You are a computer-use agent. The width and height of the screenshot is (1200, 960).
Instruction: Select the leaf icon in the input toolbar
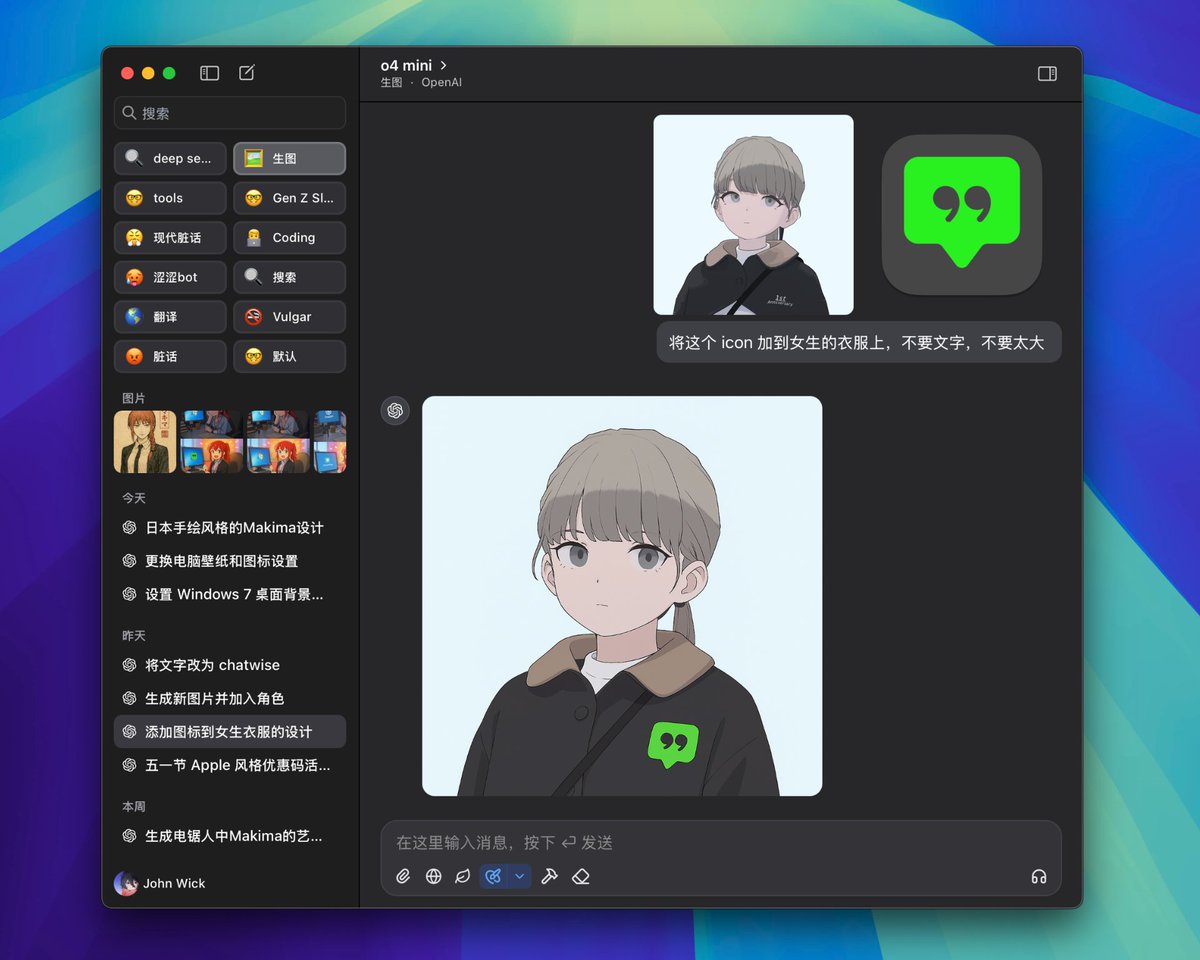[462, 876]
